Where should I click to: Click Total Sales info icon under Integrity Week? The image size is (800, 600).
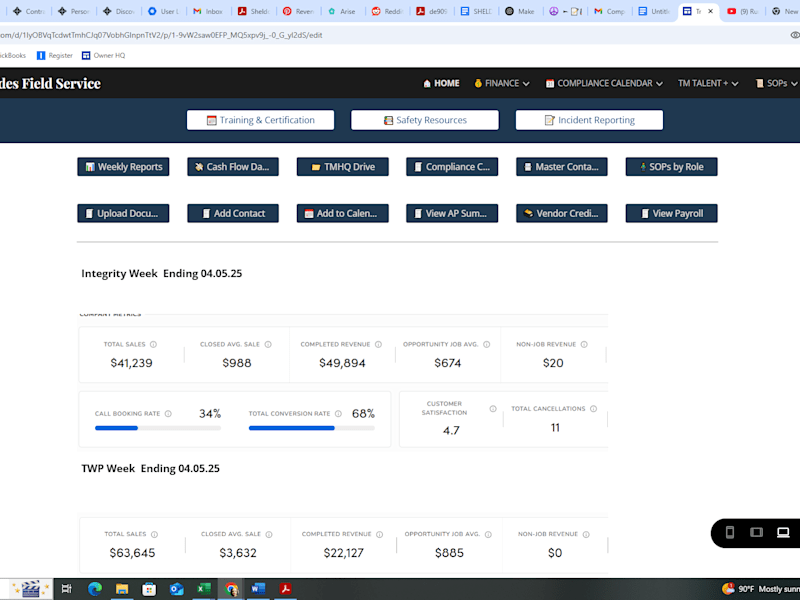153,344
